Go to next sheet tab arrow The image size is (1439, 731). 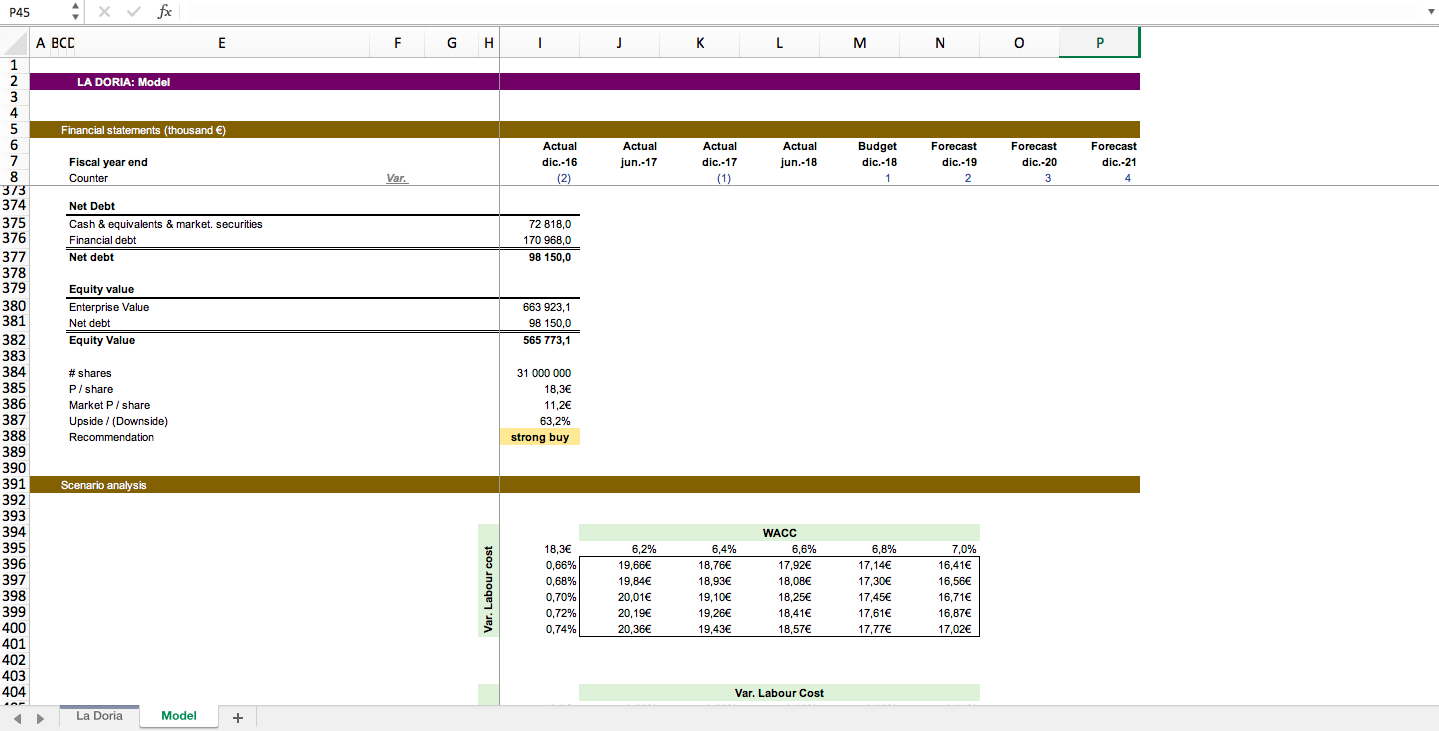40,717
